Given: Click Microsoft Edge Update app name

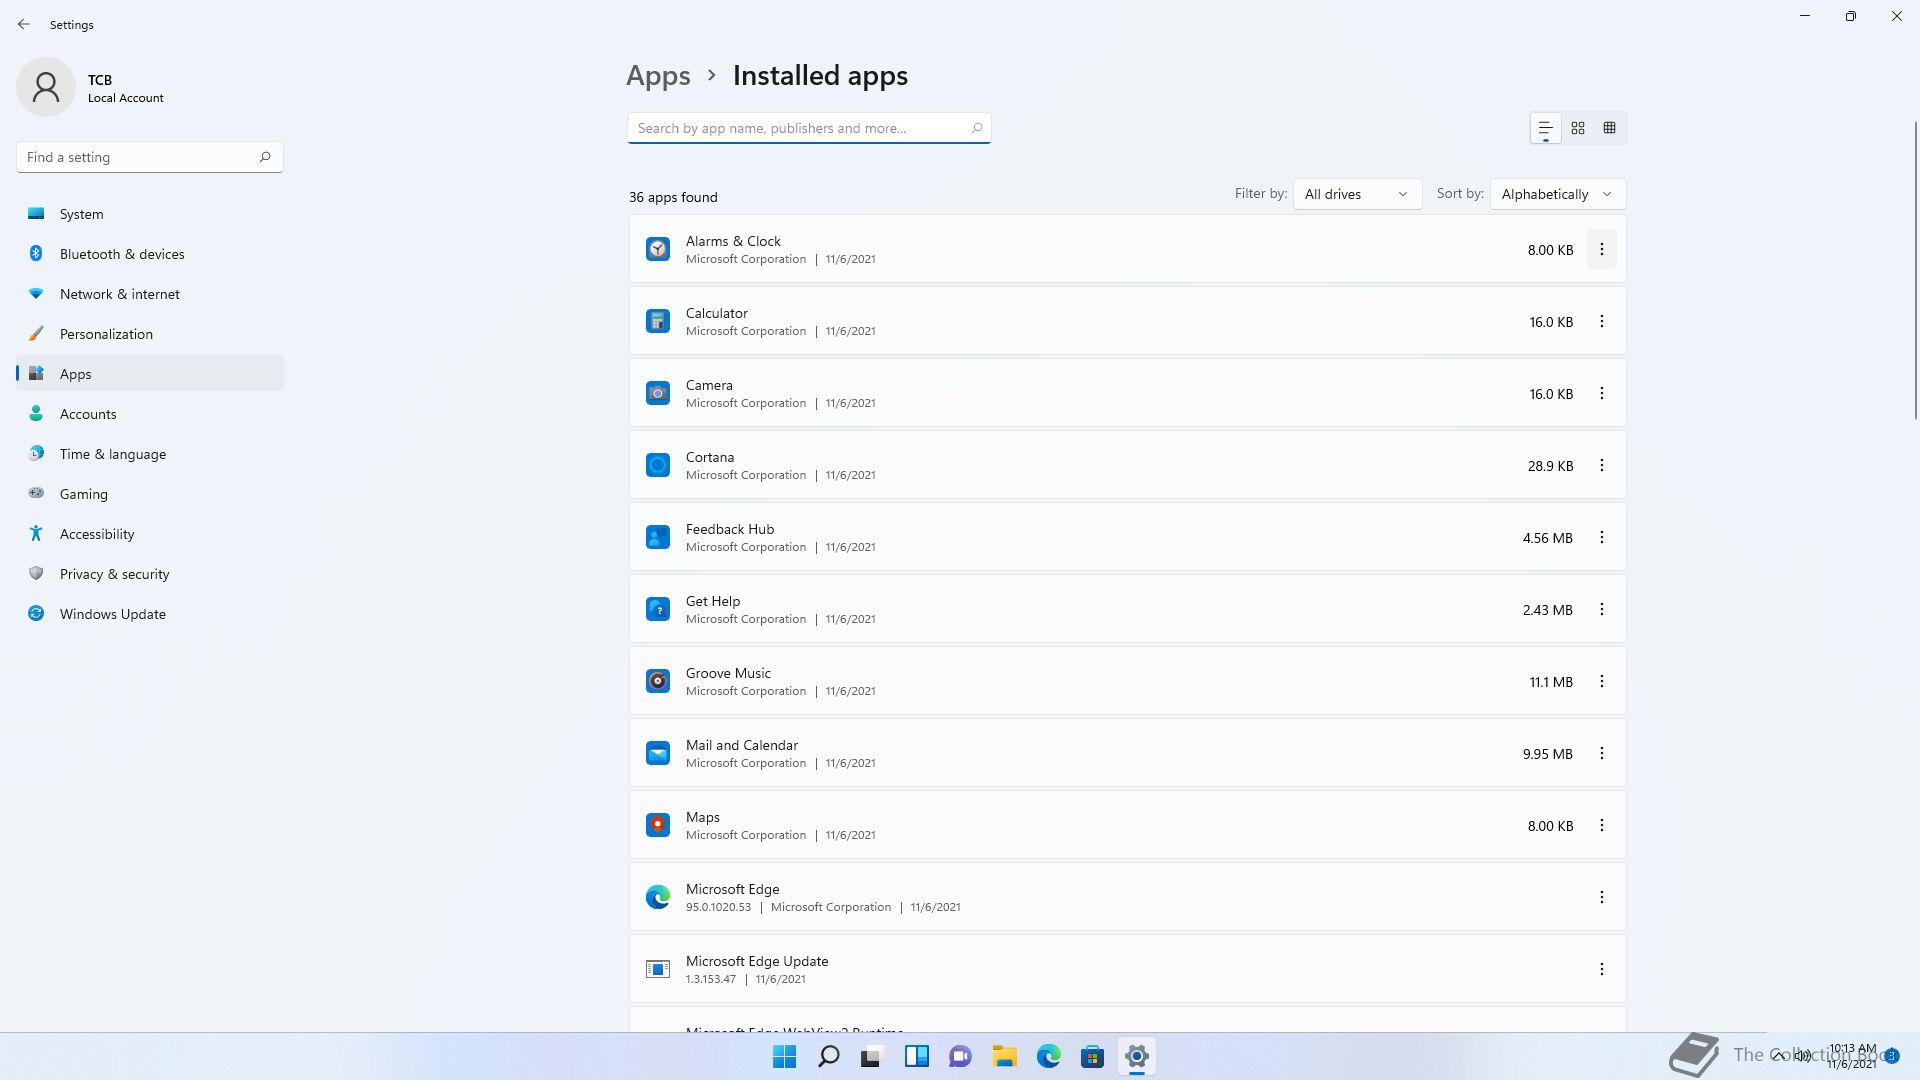Looking at the screenshot, I should [757, 961].
